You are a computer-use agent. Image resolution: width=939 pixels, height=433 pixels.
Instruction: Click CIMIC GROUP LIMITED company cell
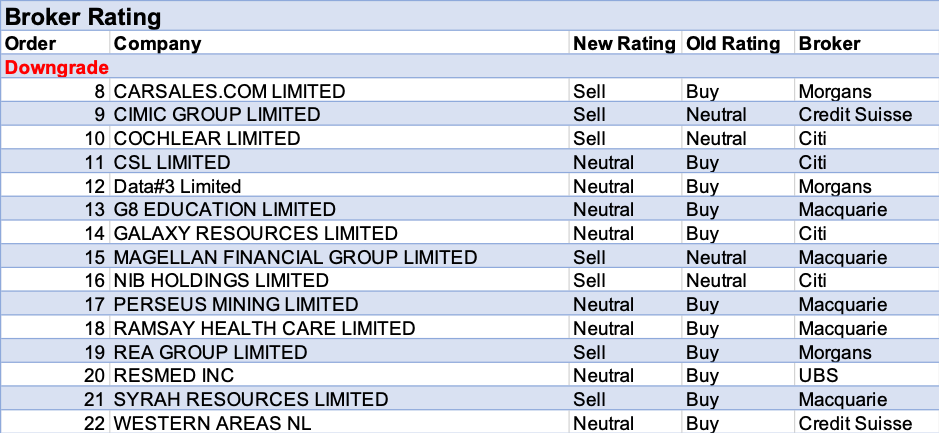(217, 114)
